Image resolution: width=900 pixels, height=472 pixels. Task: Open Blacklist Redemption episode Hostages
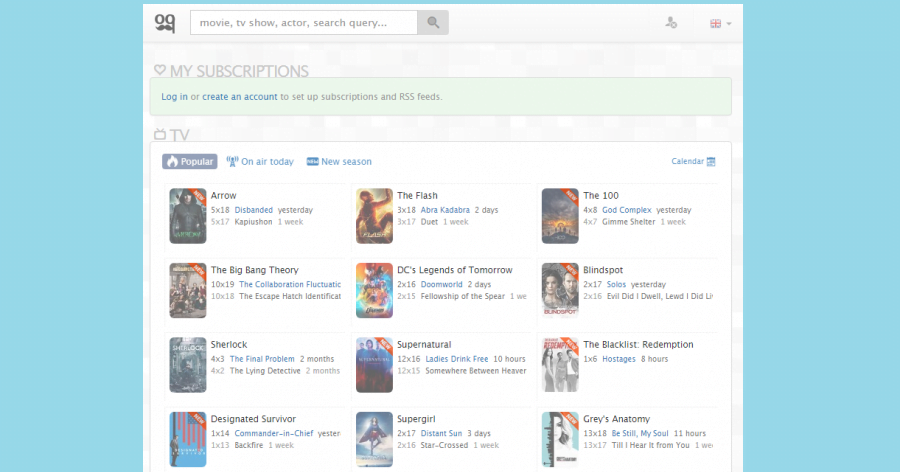point(619,359)
